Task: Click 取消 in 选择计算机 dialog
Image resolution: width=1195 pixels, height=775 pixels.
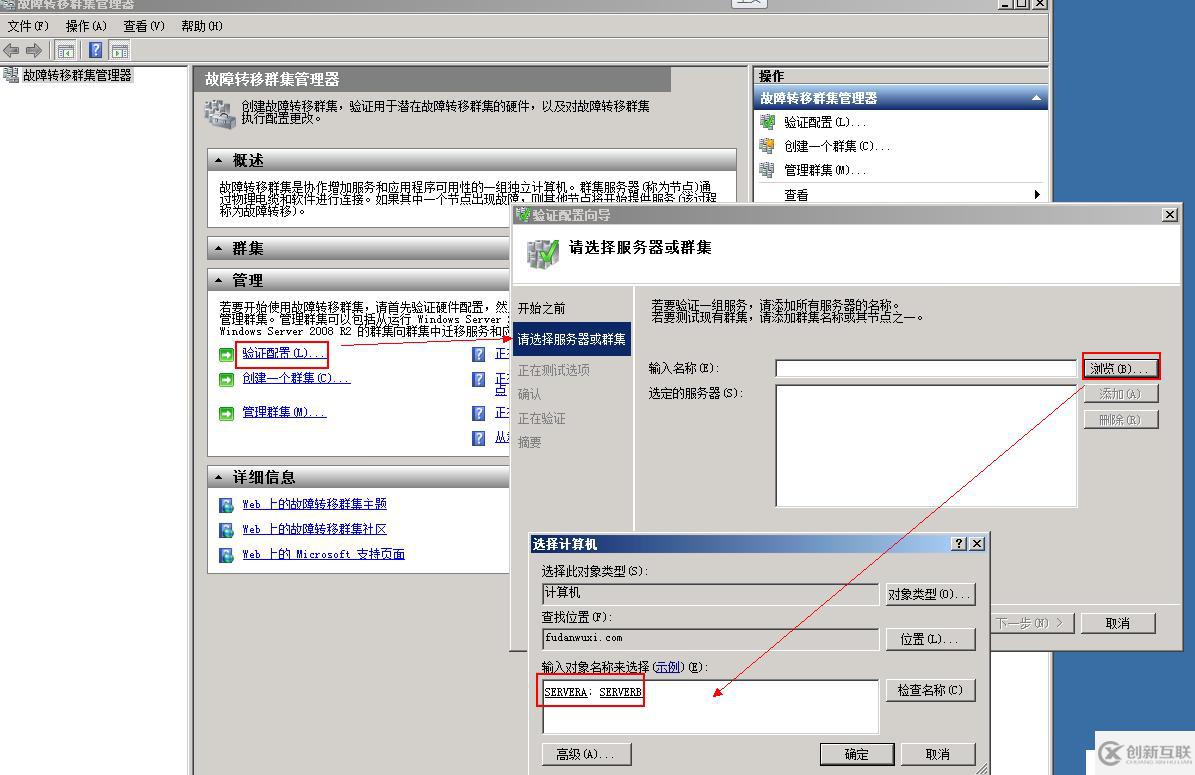Action: pos(937,754)
